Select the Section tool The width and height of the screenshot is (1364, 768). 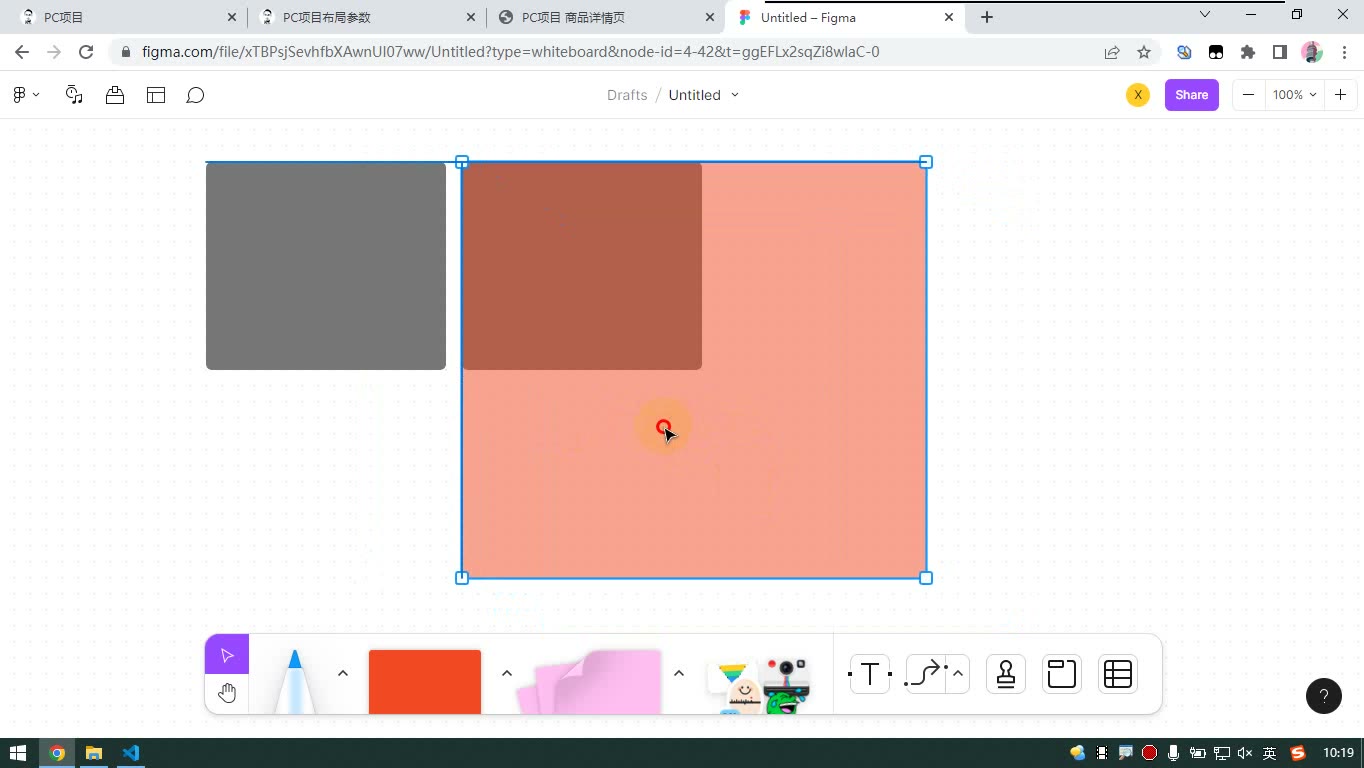tap(1062, 675)
